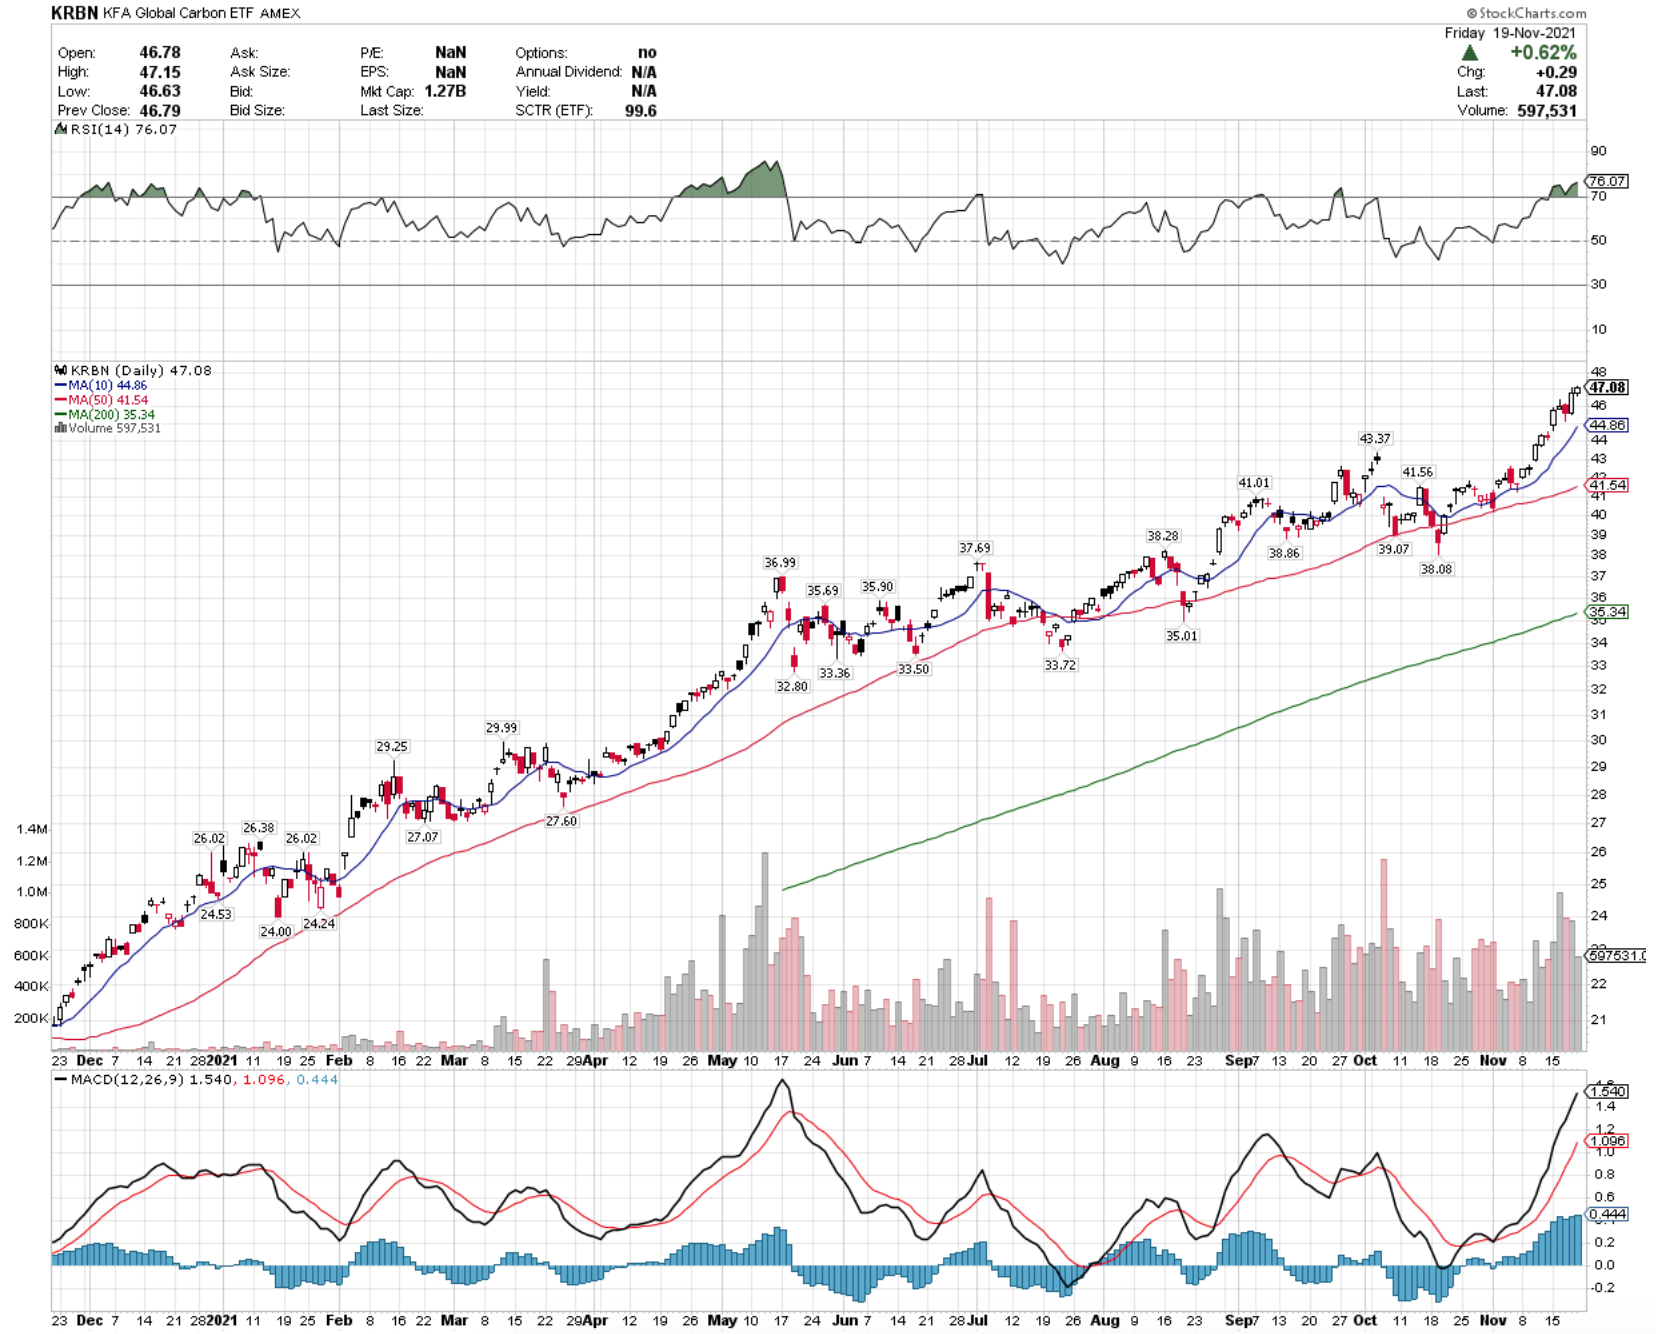Click the RSI(14) 76.07 indicator label
The width and height of the screenshot is (1656, 1334).
tap(116, 129)
